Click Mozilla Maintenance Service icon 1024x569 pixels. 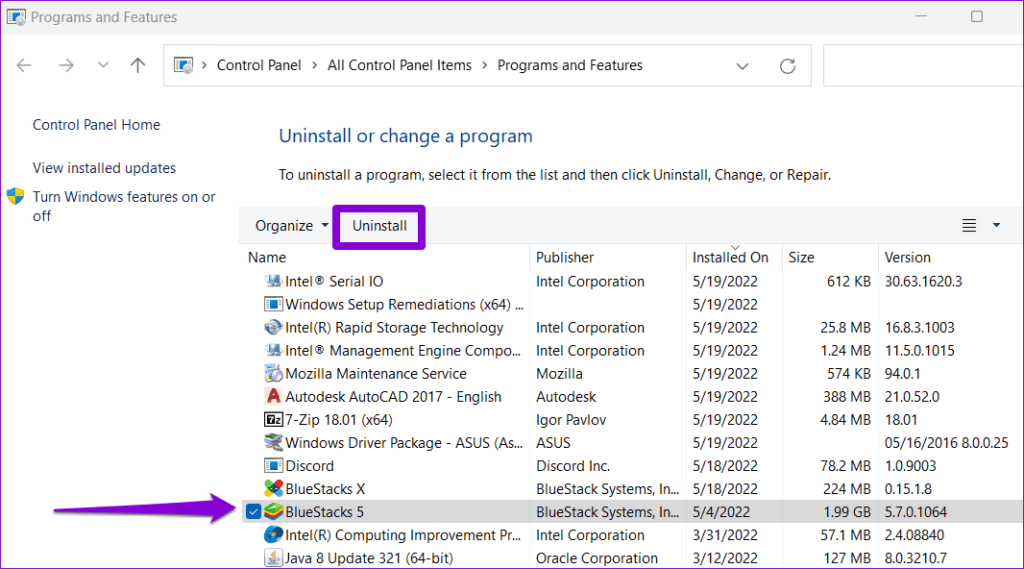click(x=273, y=374)
